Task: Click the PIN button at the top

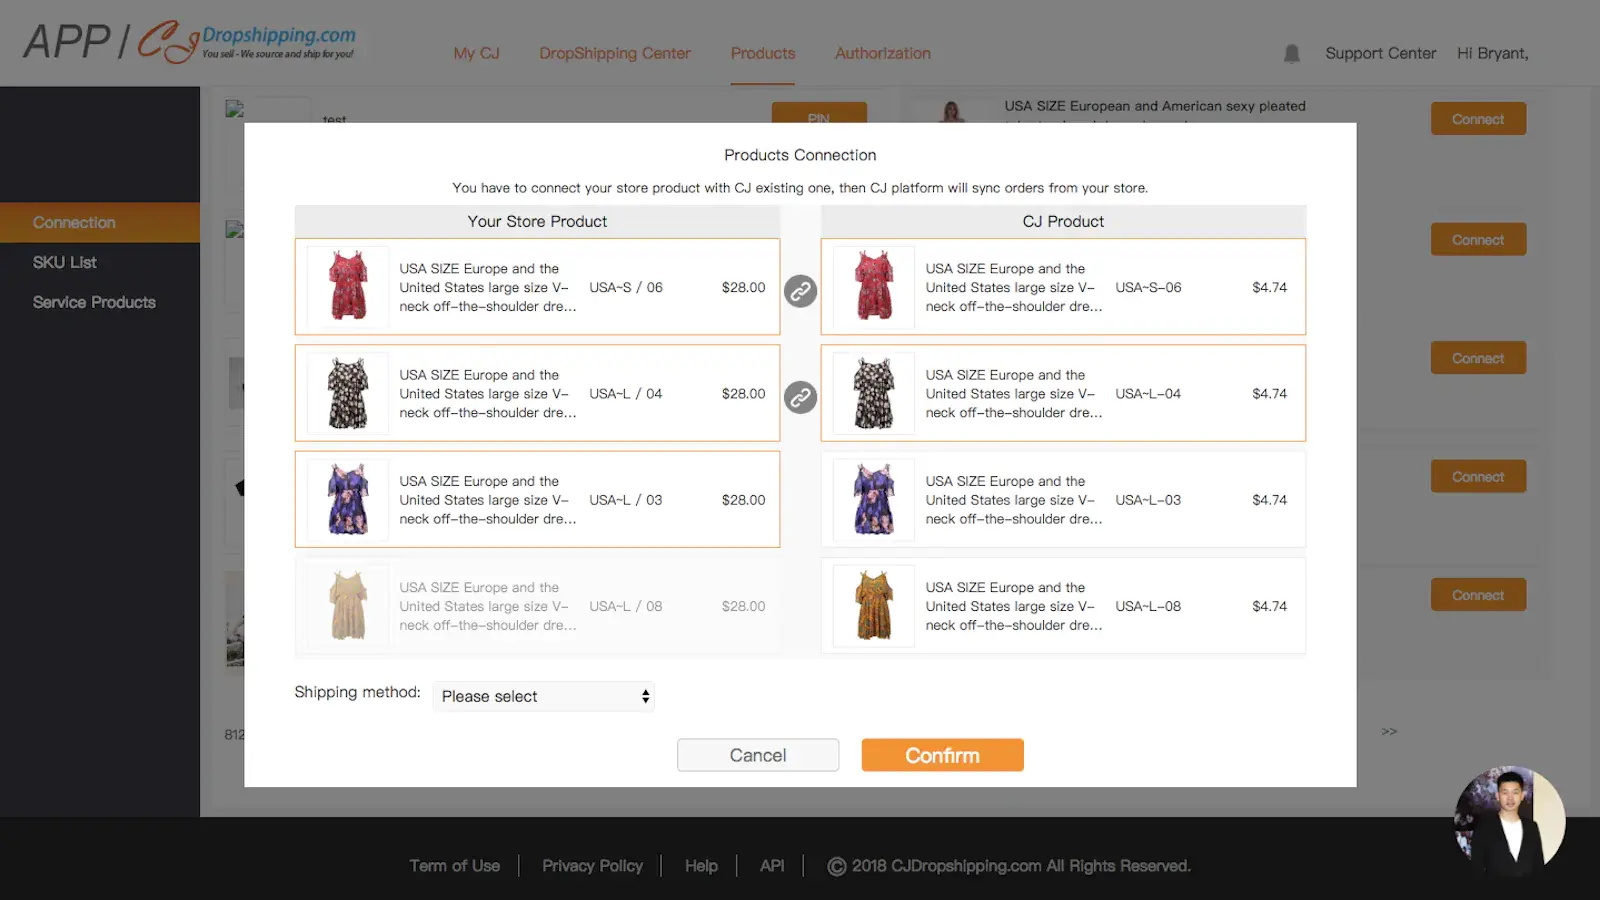Action: click(x=820, y=118)
